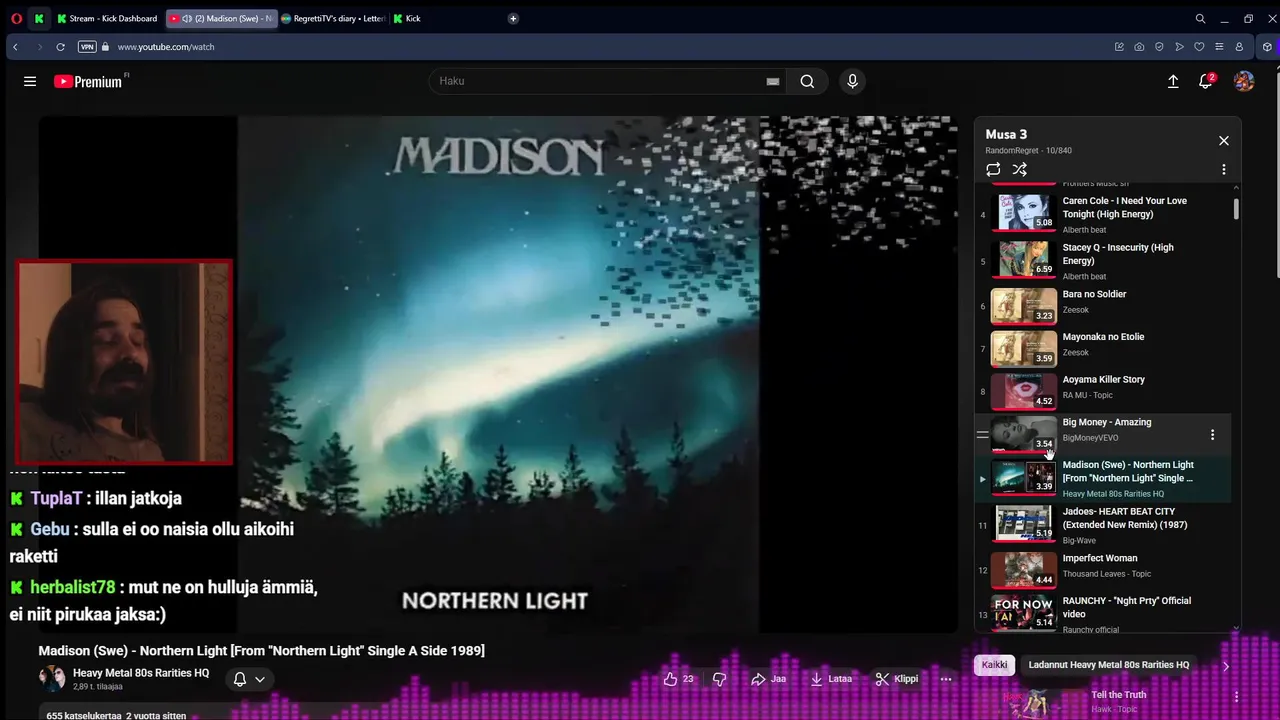Image resolution: width=1280 pixels, height=720 pixels.
Task: Toggle playlist shuffle
Action: [1020, 170]
